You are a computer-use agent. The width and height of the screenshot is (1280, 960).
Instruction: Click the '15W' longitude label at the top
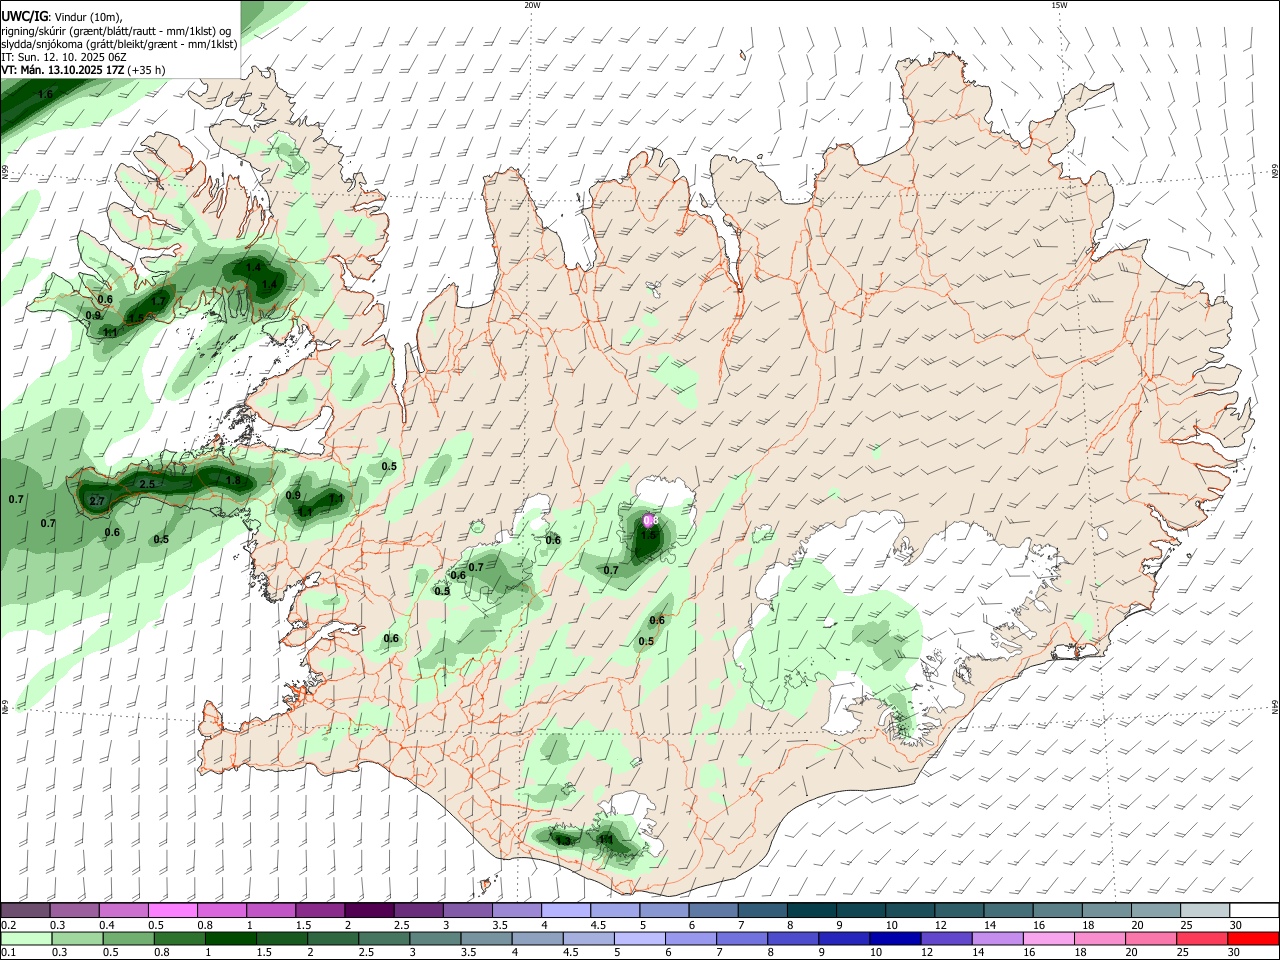pyautogui.click(x=1058, y=5)
